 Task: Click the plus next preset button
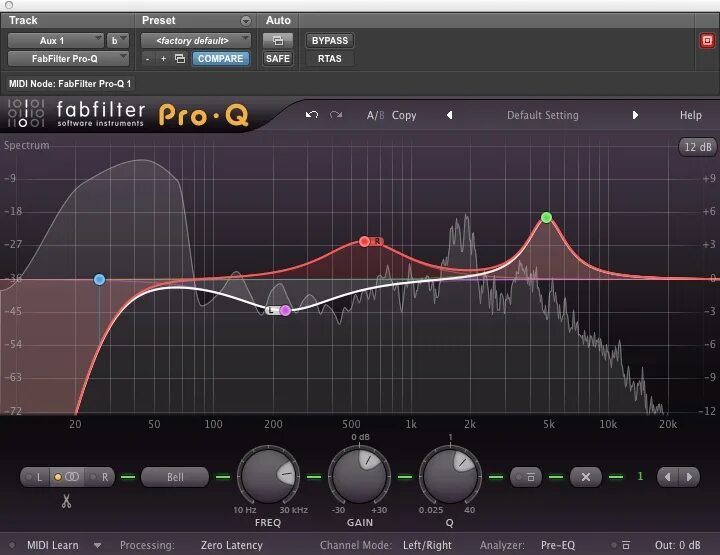point(163,59)
